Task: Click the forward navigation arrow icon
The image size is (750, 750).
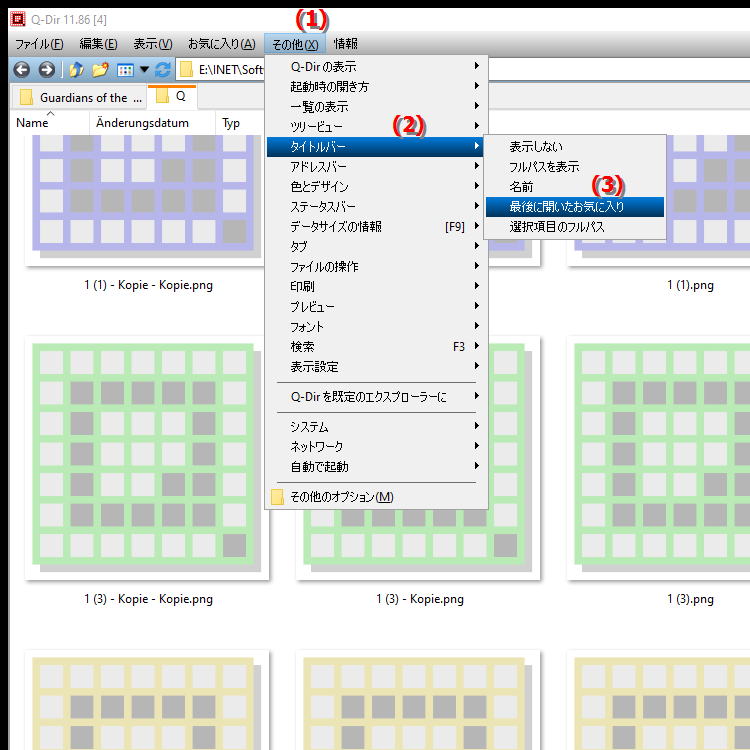Action: pos(46,70)
